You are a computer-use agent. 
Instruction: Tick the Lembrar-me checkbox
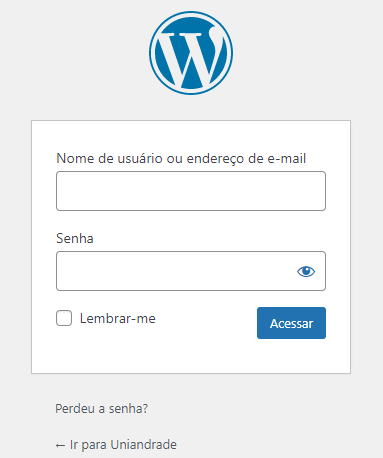pos(64,318)
